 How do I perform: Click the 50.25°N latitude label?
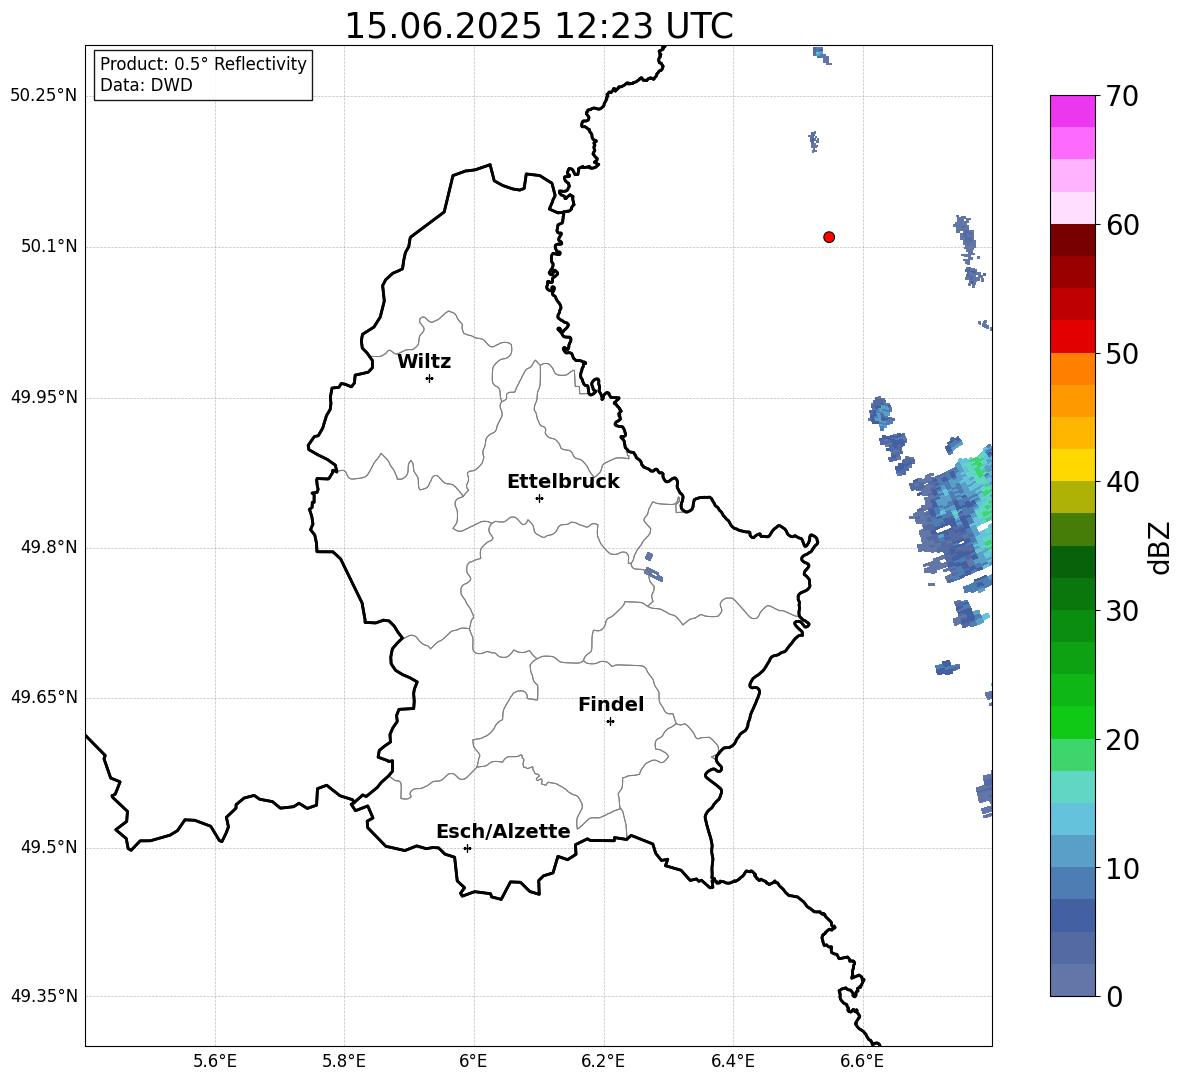[44, 96]
